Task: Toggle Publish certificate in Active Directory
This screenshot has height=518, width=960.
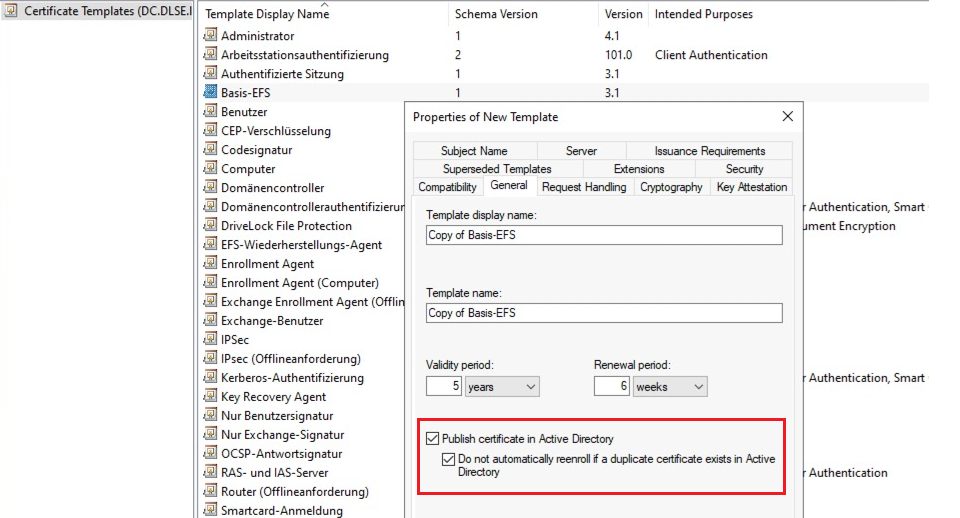Action: (432, 439)
